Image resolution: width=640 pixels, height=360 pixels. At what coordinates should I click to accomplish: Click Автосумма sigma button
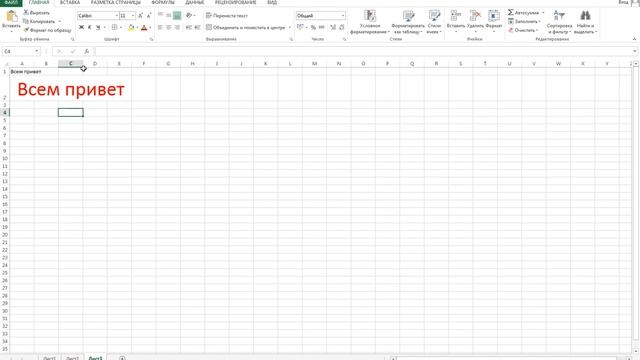pos(523,13)
